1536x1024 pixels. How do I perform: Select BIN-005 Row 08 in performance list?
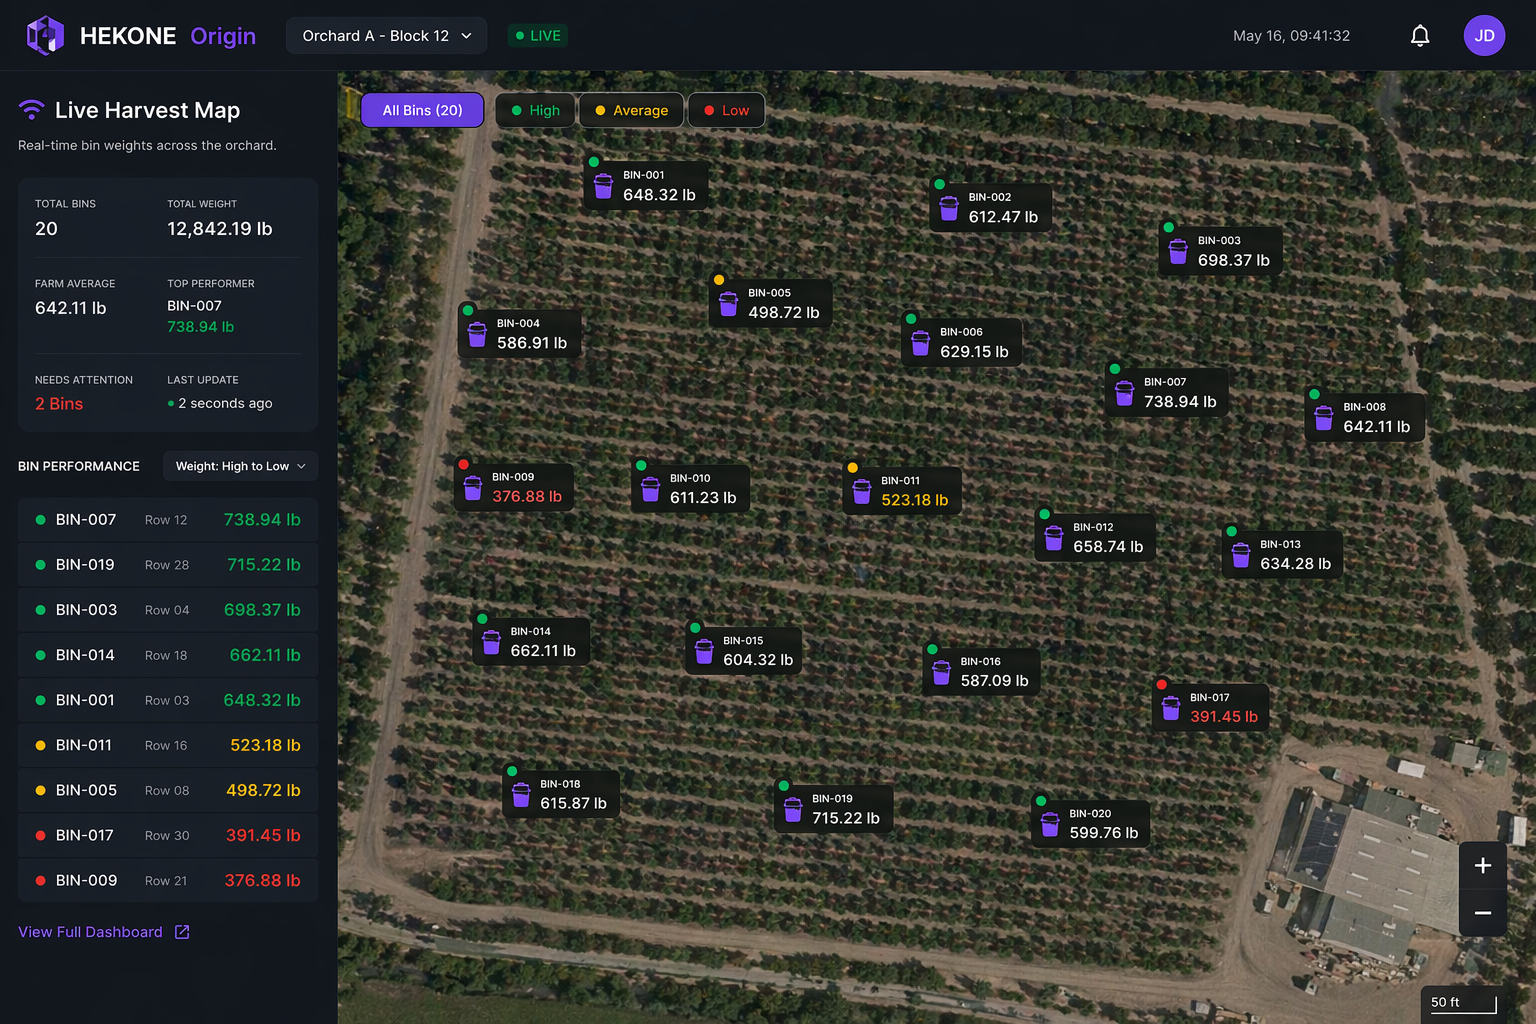point(168,790)
